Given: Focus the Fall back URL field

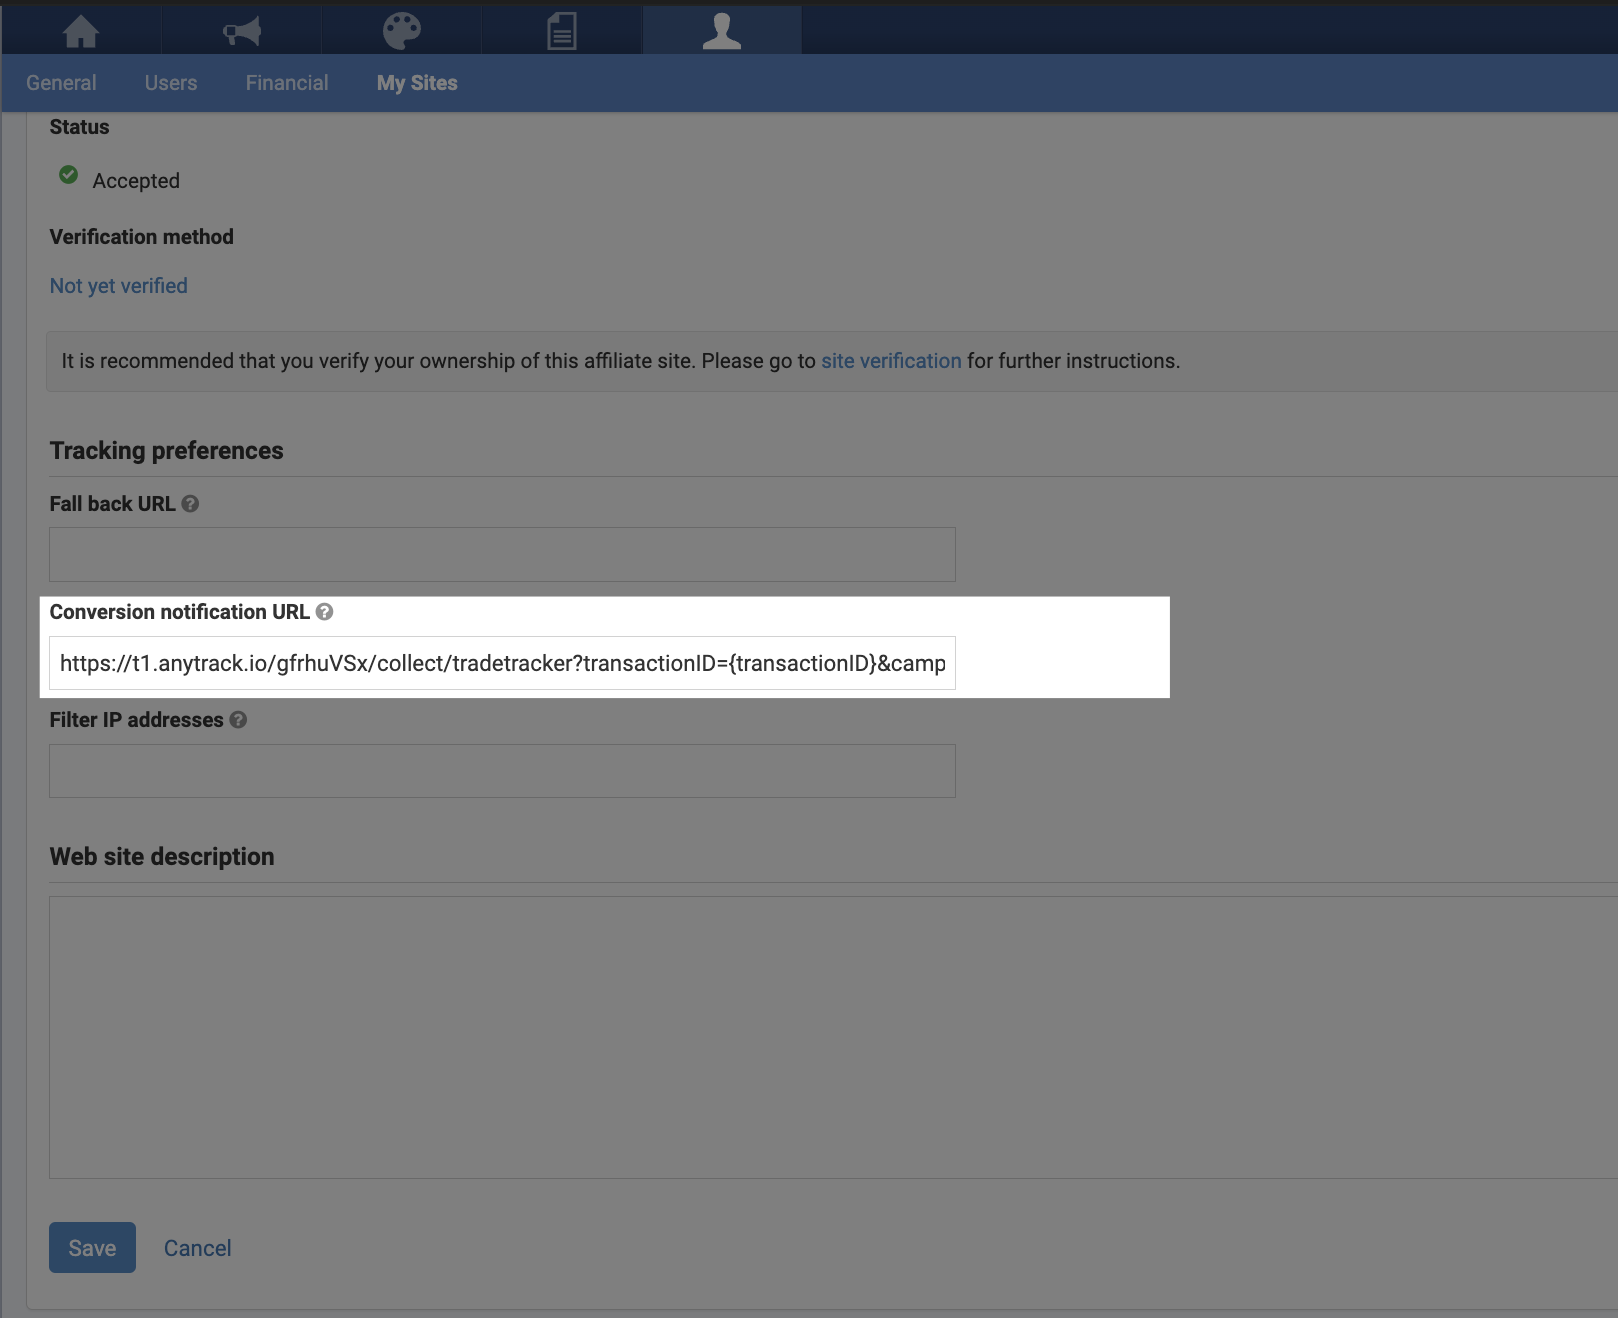Looking at the screenshot, I should click(502, 554).
